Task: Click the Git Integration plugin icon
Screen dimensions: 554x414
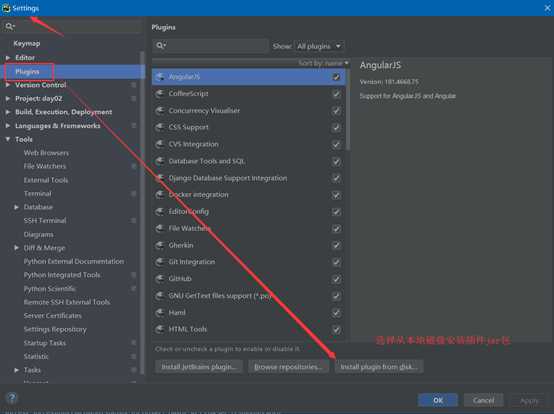Action: pos(160,262)
